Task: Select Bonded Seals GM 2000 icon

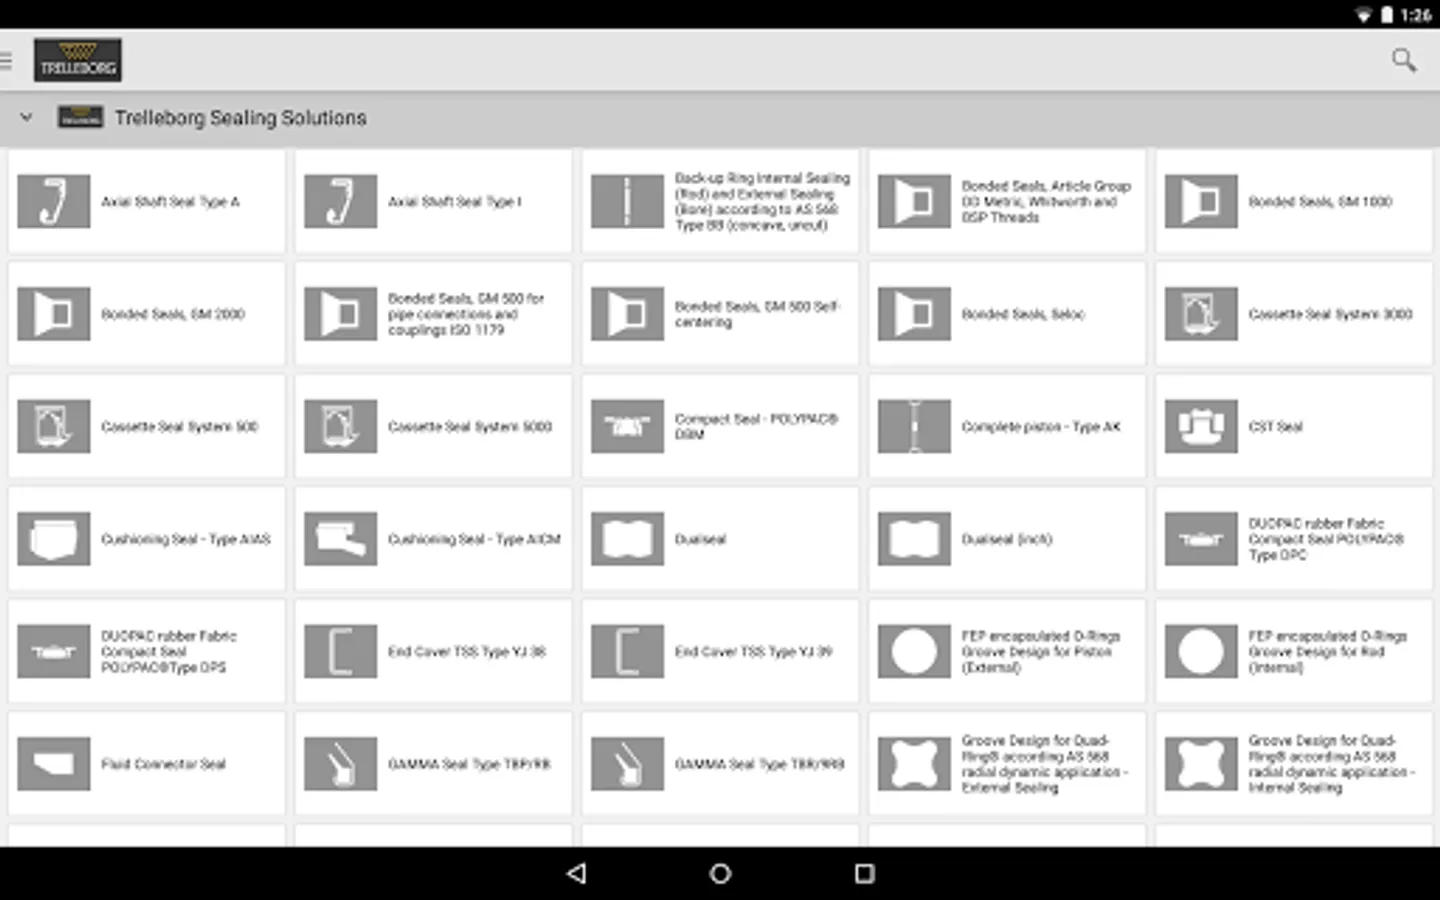Action: click(54, 314)
